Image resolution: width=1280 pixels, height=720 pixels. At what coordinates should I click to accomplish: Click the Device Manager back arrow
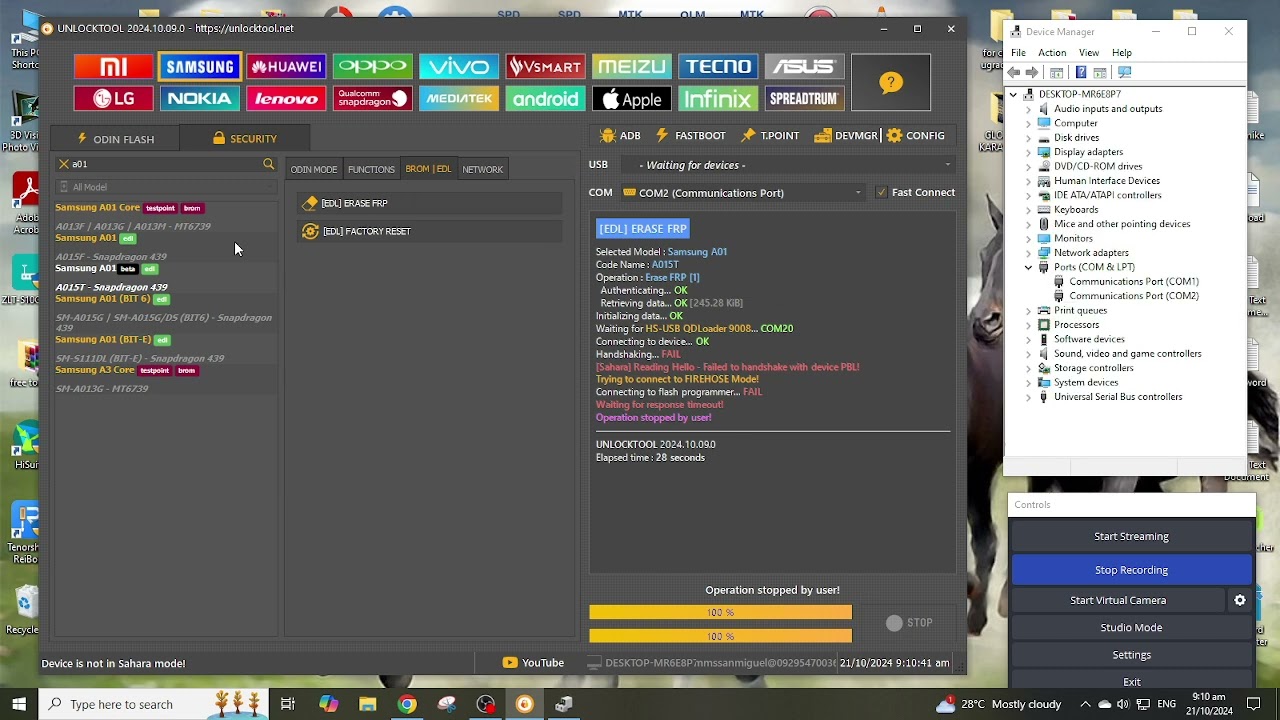tap(1014, 72)
